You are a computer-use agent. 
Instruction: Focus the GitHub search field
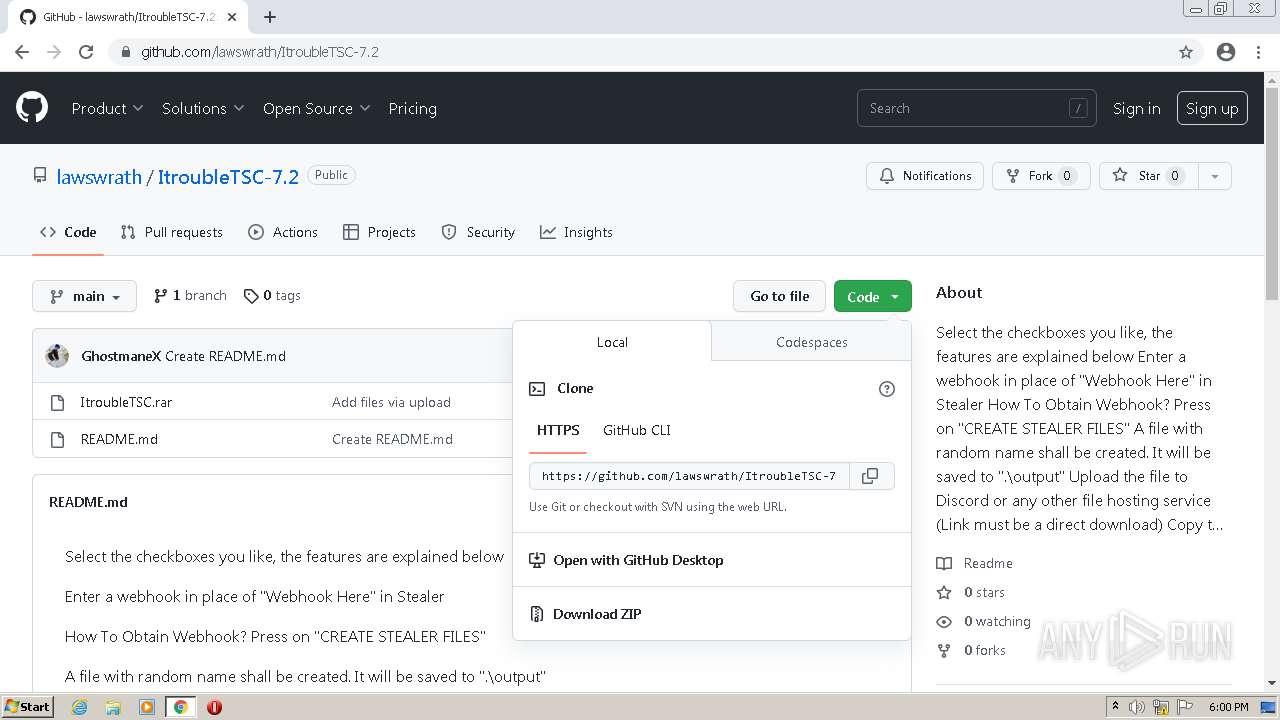(977, 108)
